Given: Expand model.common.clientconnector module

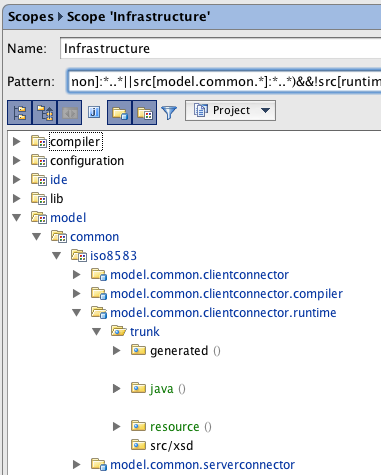Looking at the screenshot, I should (77, 275).
